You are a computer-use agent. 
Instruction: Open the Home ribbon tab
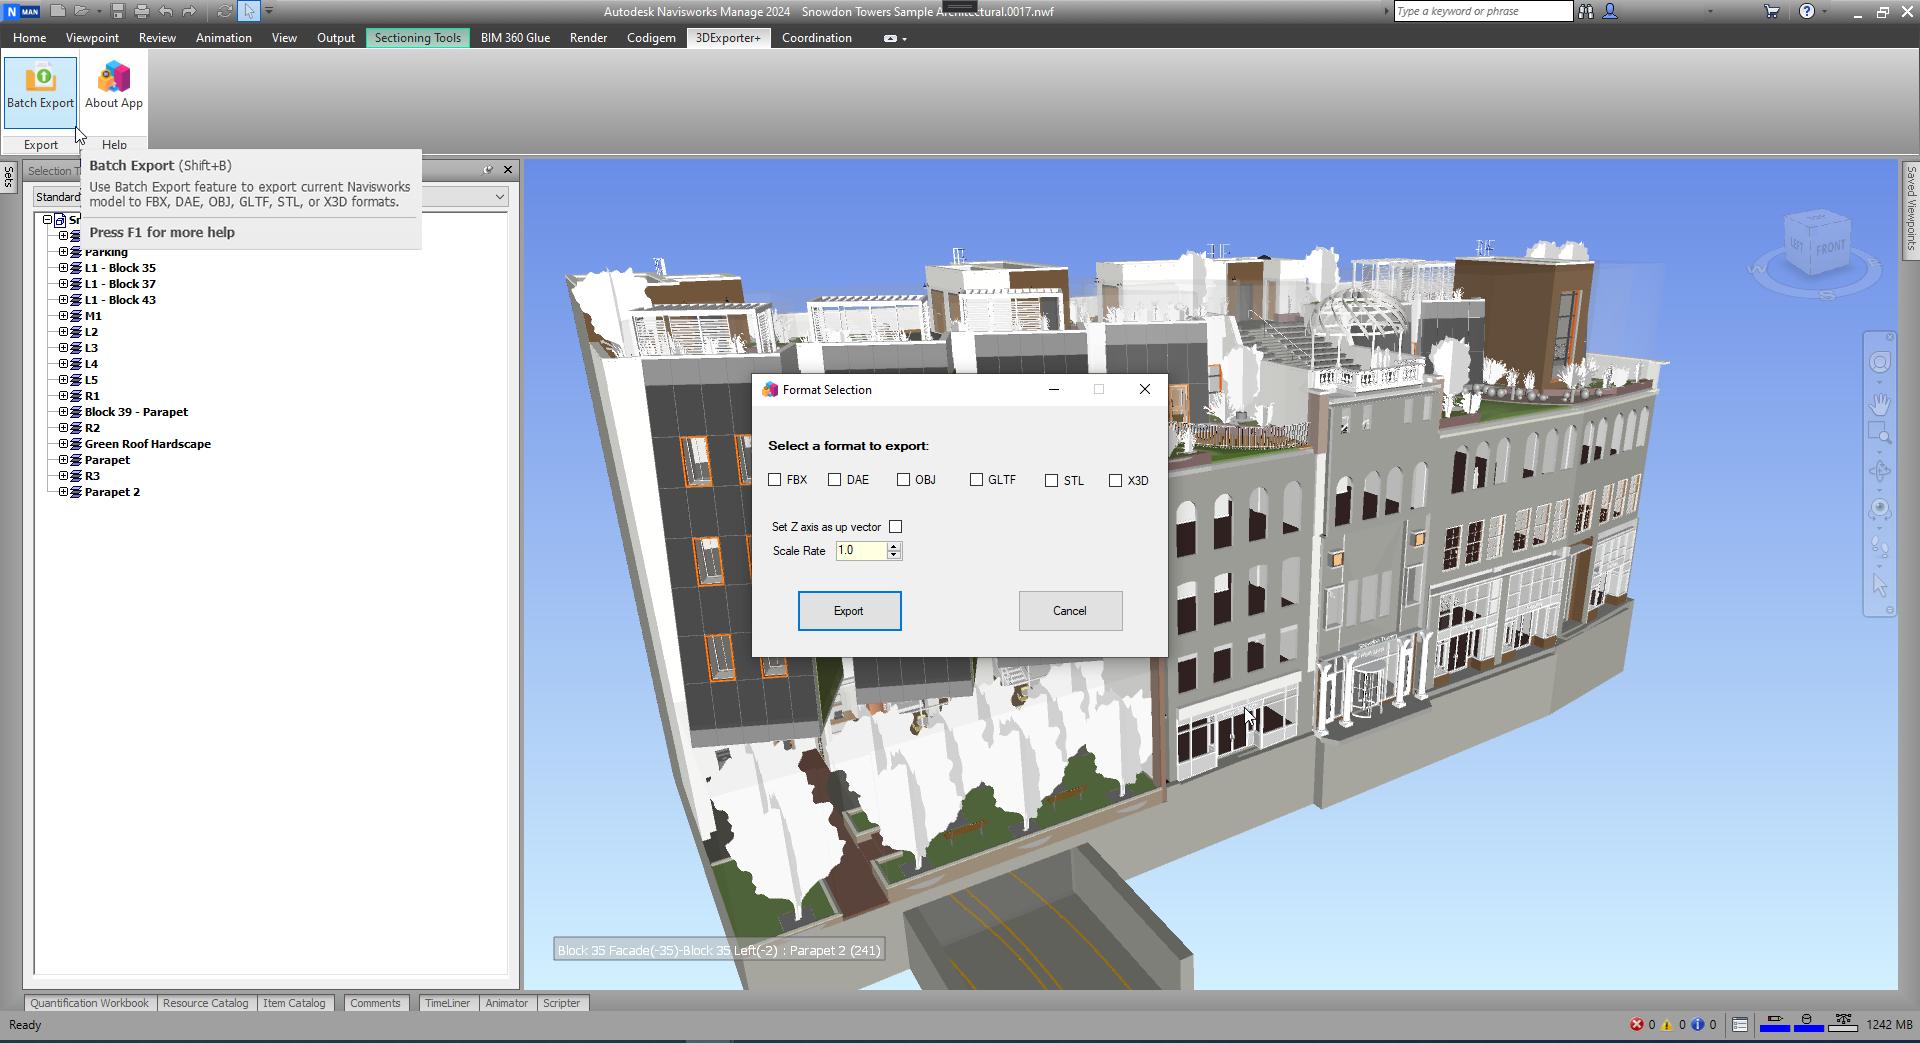coord(29,38)
